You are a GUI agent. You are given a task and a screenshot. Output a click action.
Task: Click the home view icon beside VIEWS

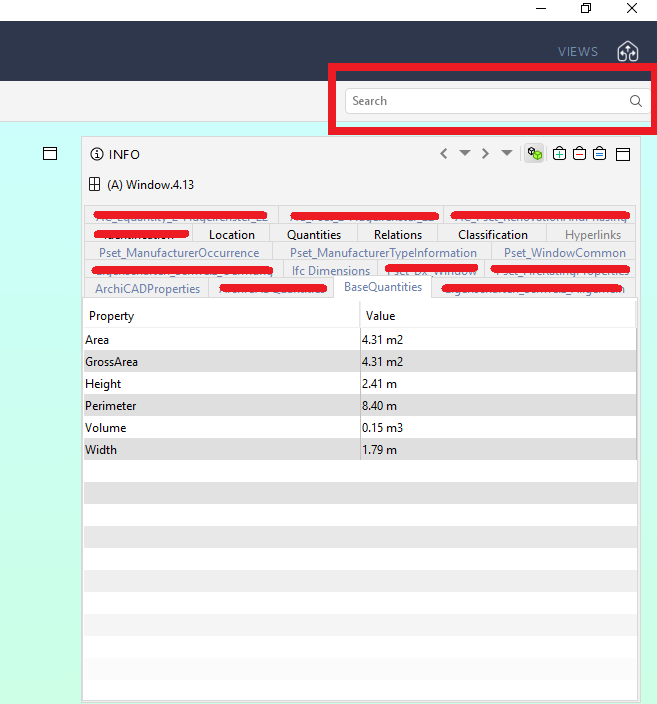tap(628, 51)
